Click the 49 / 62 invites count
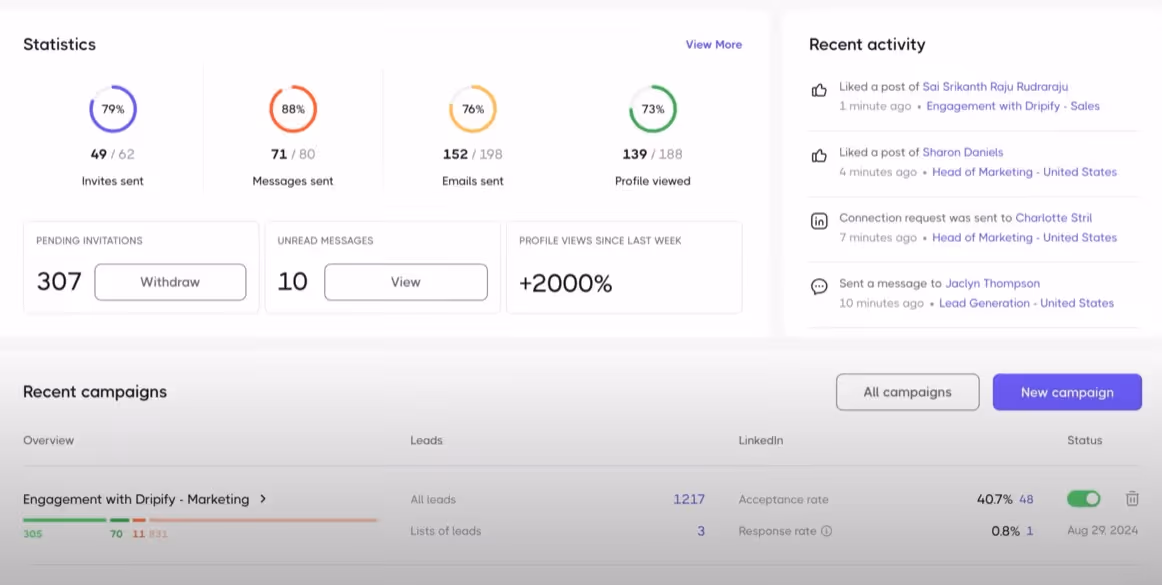This screenshot has width=1162, height=585. click(113, 154)
